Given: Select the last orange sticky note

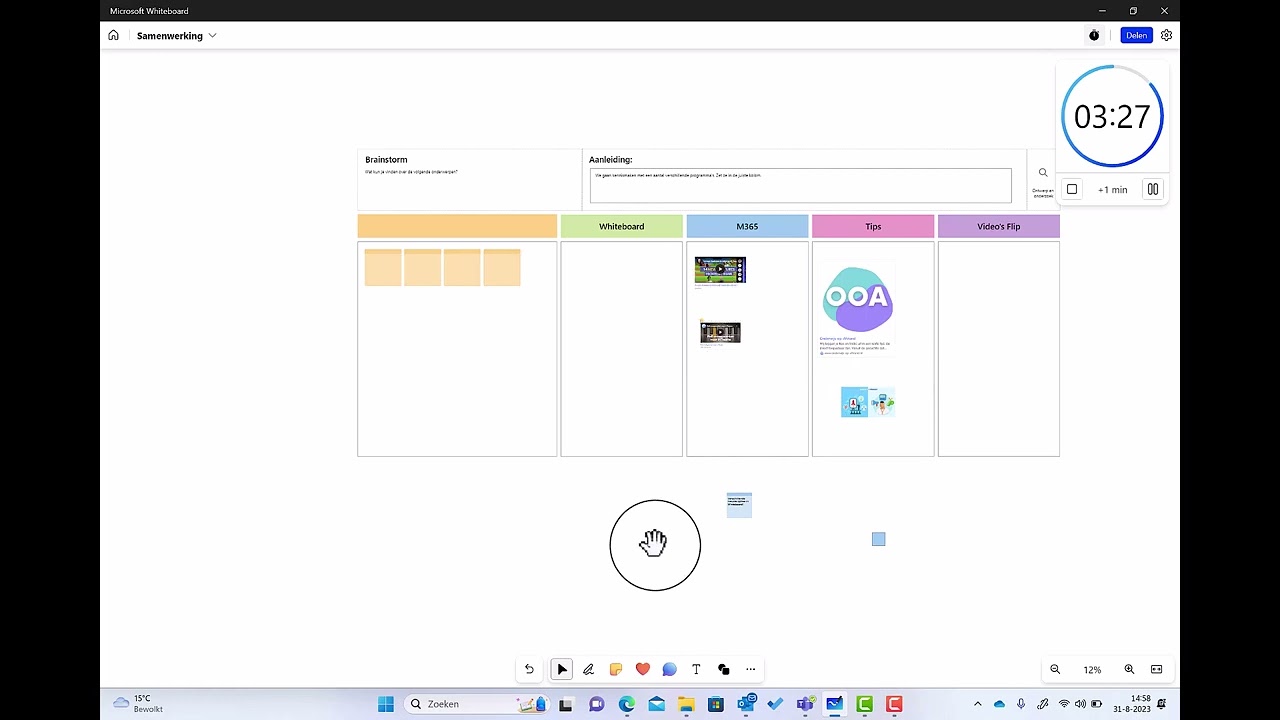Looking at the screenshot, I should pos(502,267).
